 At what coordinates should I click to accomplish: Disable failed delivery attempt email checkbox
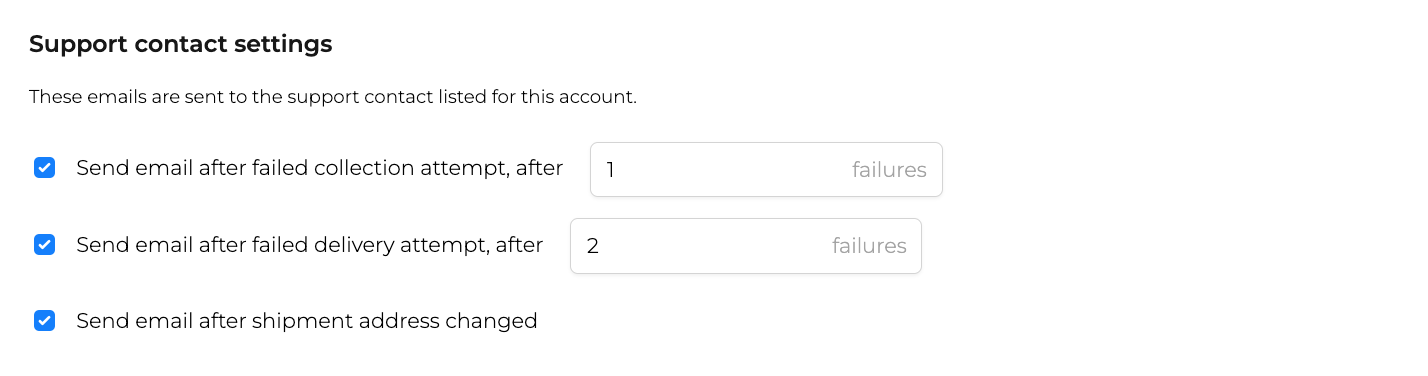[44, 244]
